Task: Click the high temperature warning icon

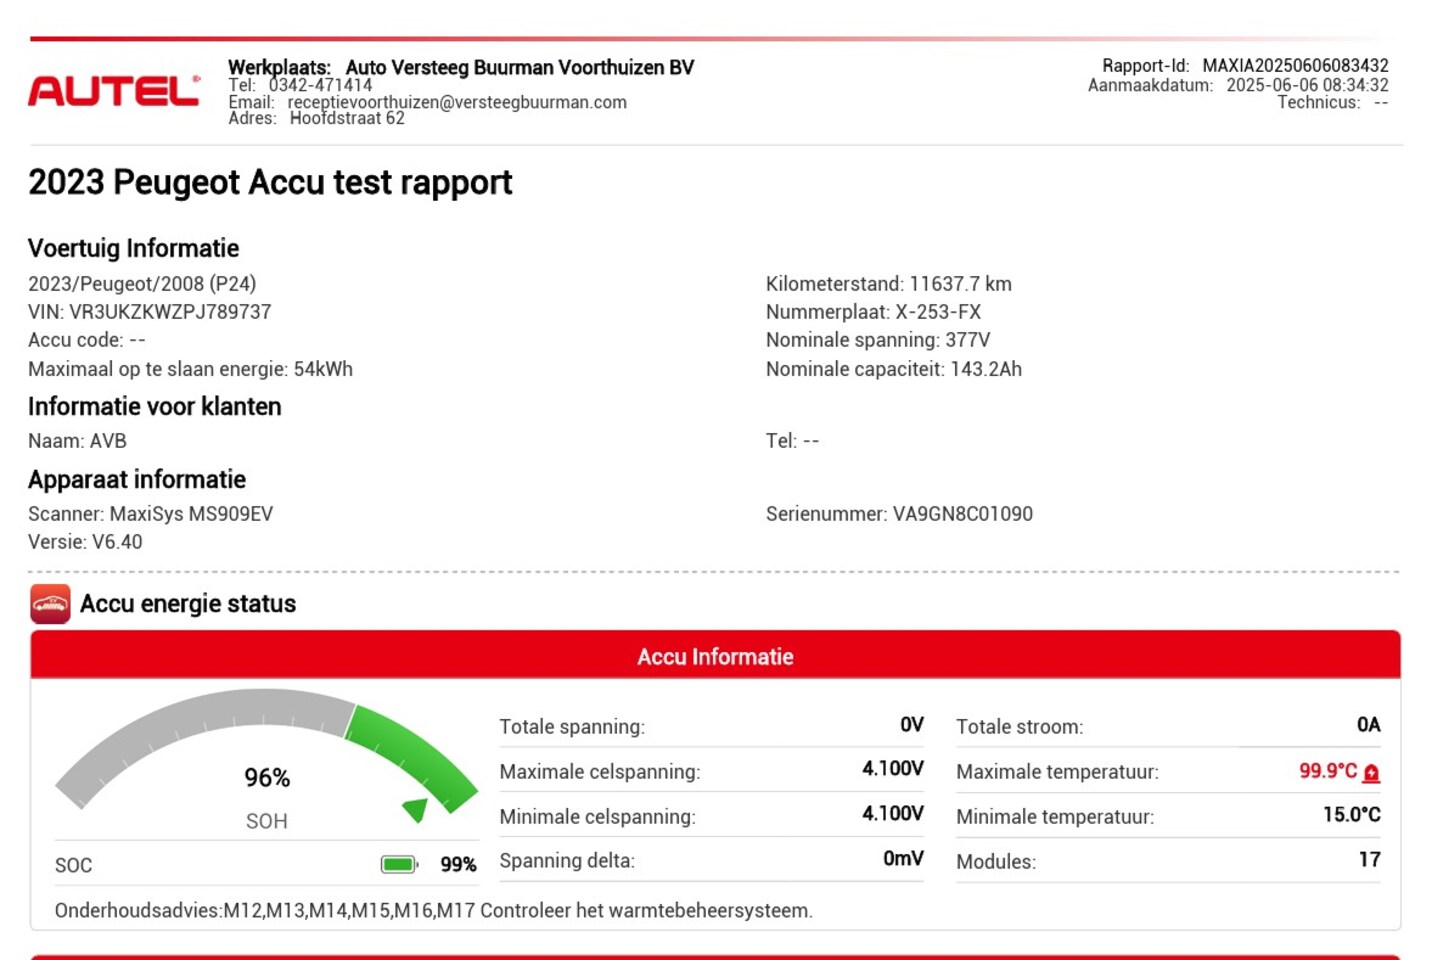Action: [x=1371, y=773]
